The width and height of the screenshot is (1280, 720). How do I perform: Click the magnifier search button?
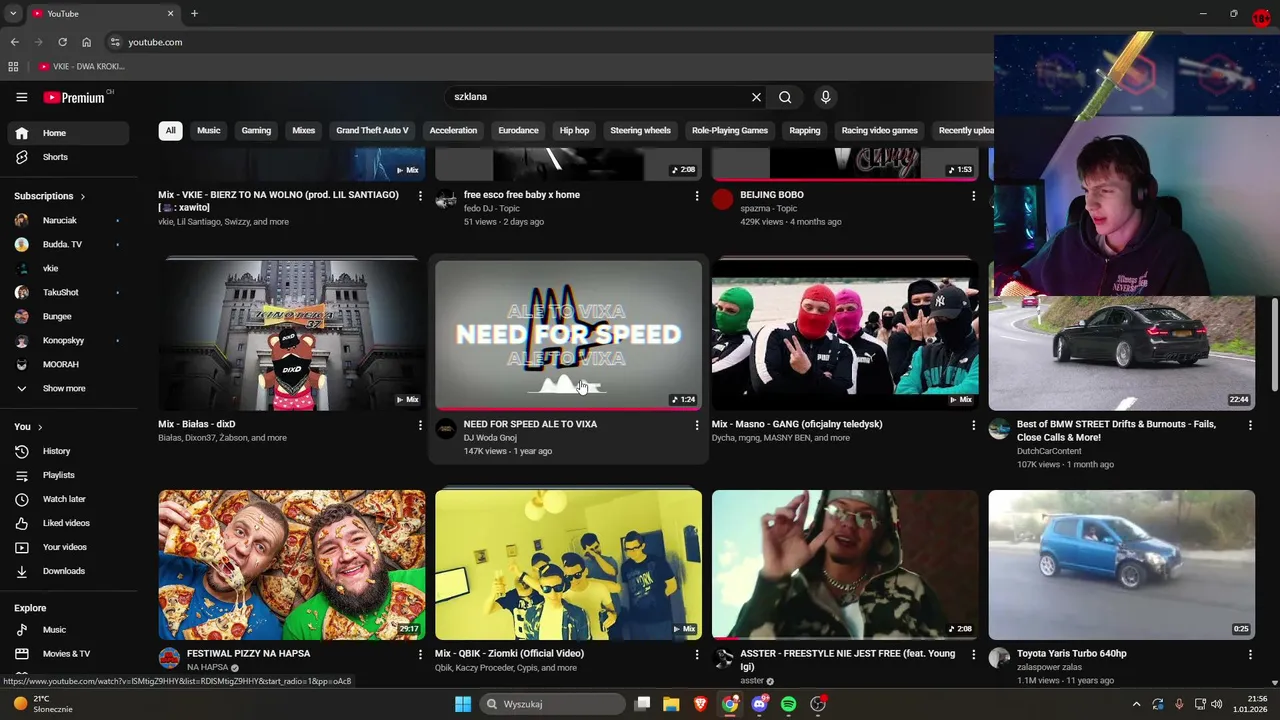tap(785, 97)
